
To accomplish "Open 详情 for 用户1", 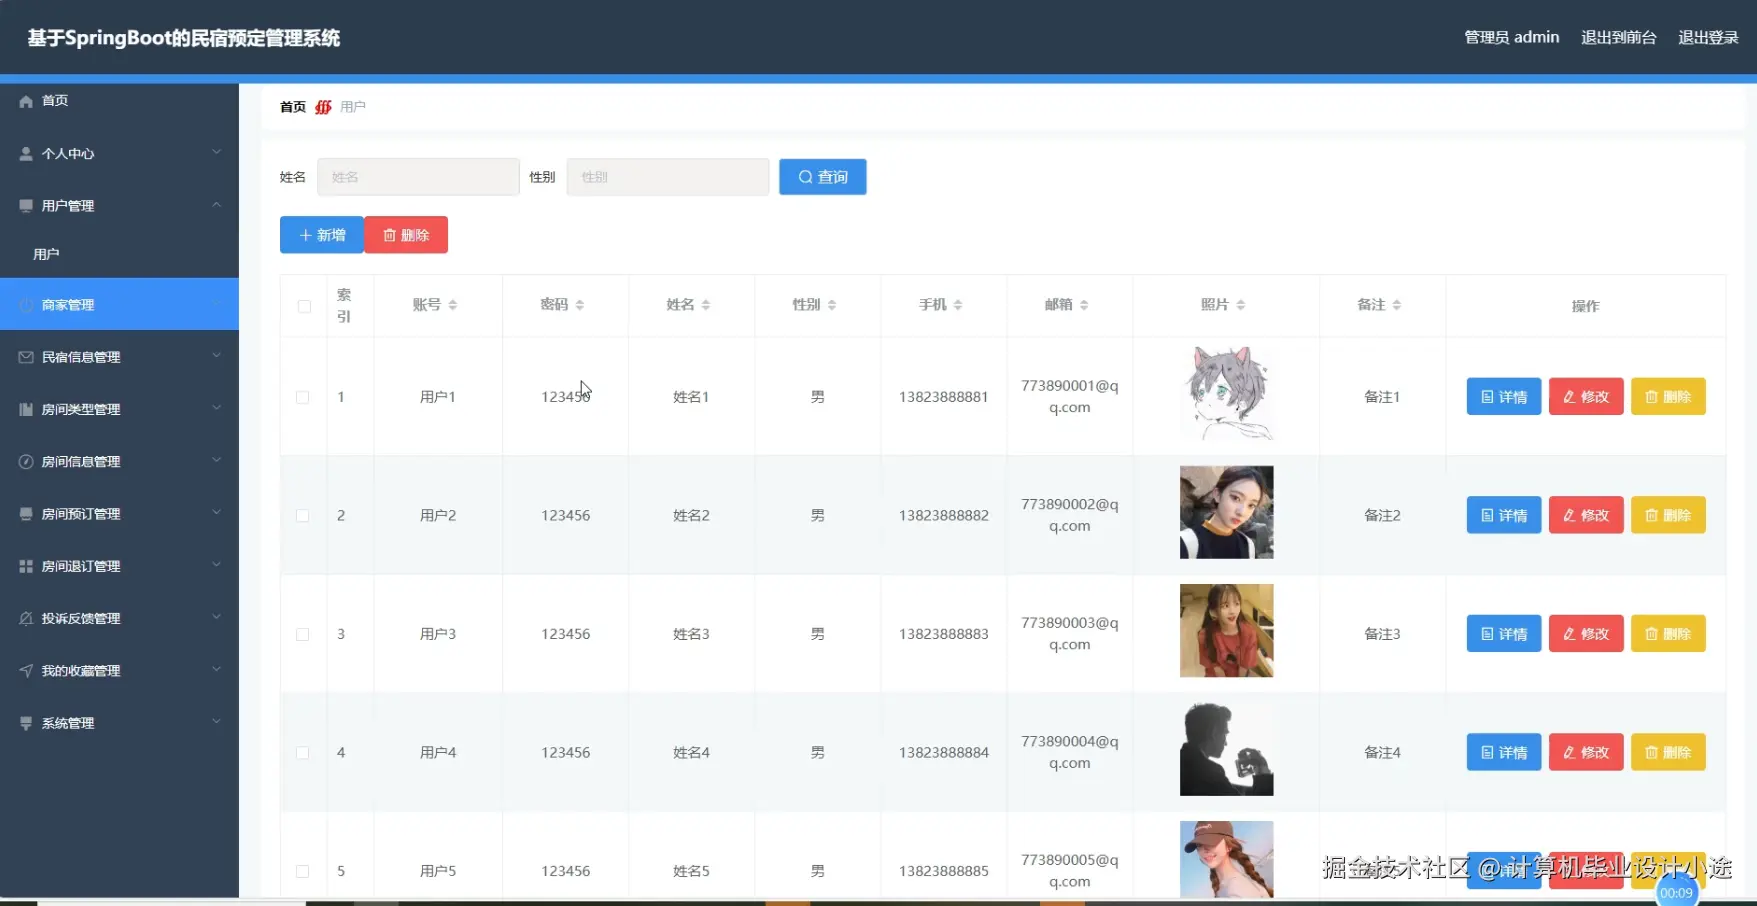I will (1504, 397).
